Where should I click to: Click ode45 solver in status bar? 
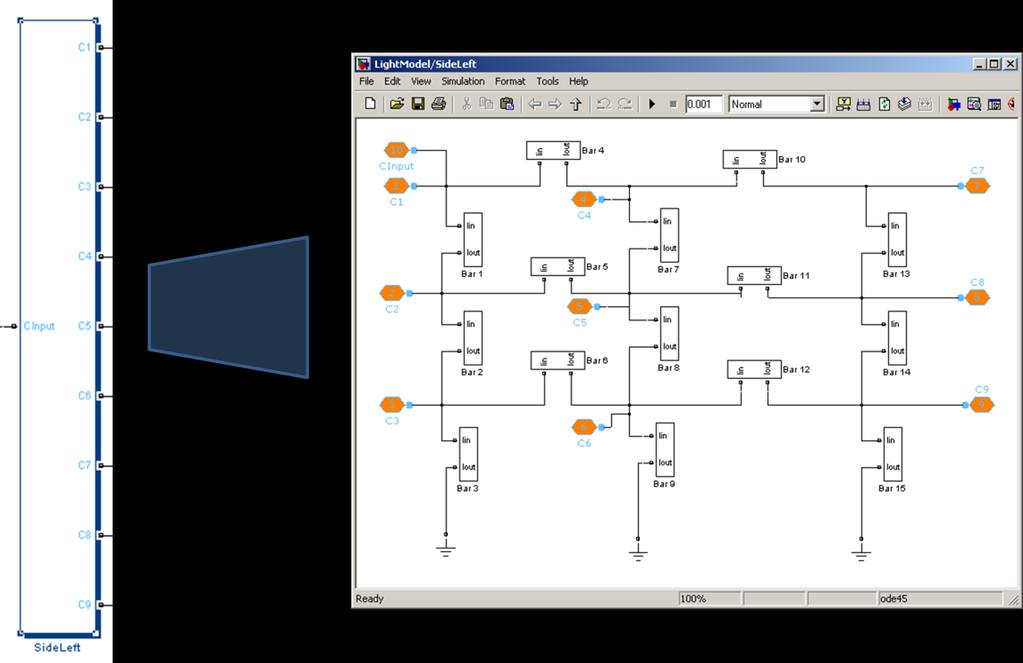point(893,598)
